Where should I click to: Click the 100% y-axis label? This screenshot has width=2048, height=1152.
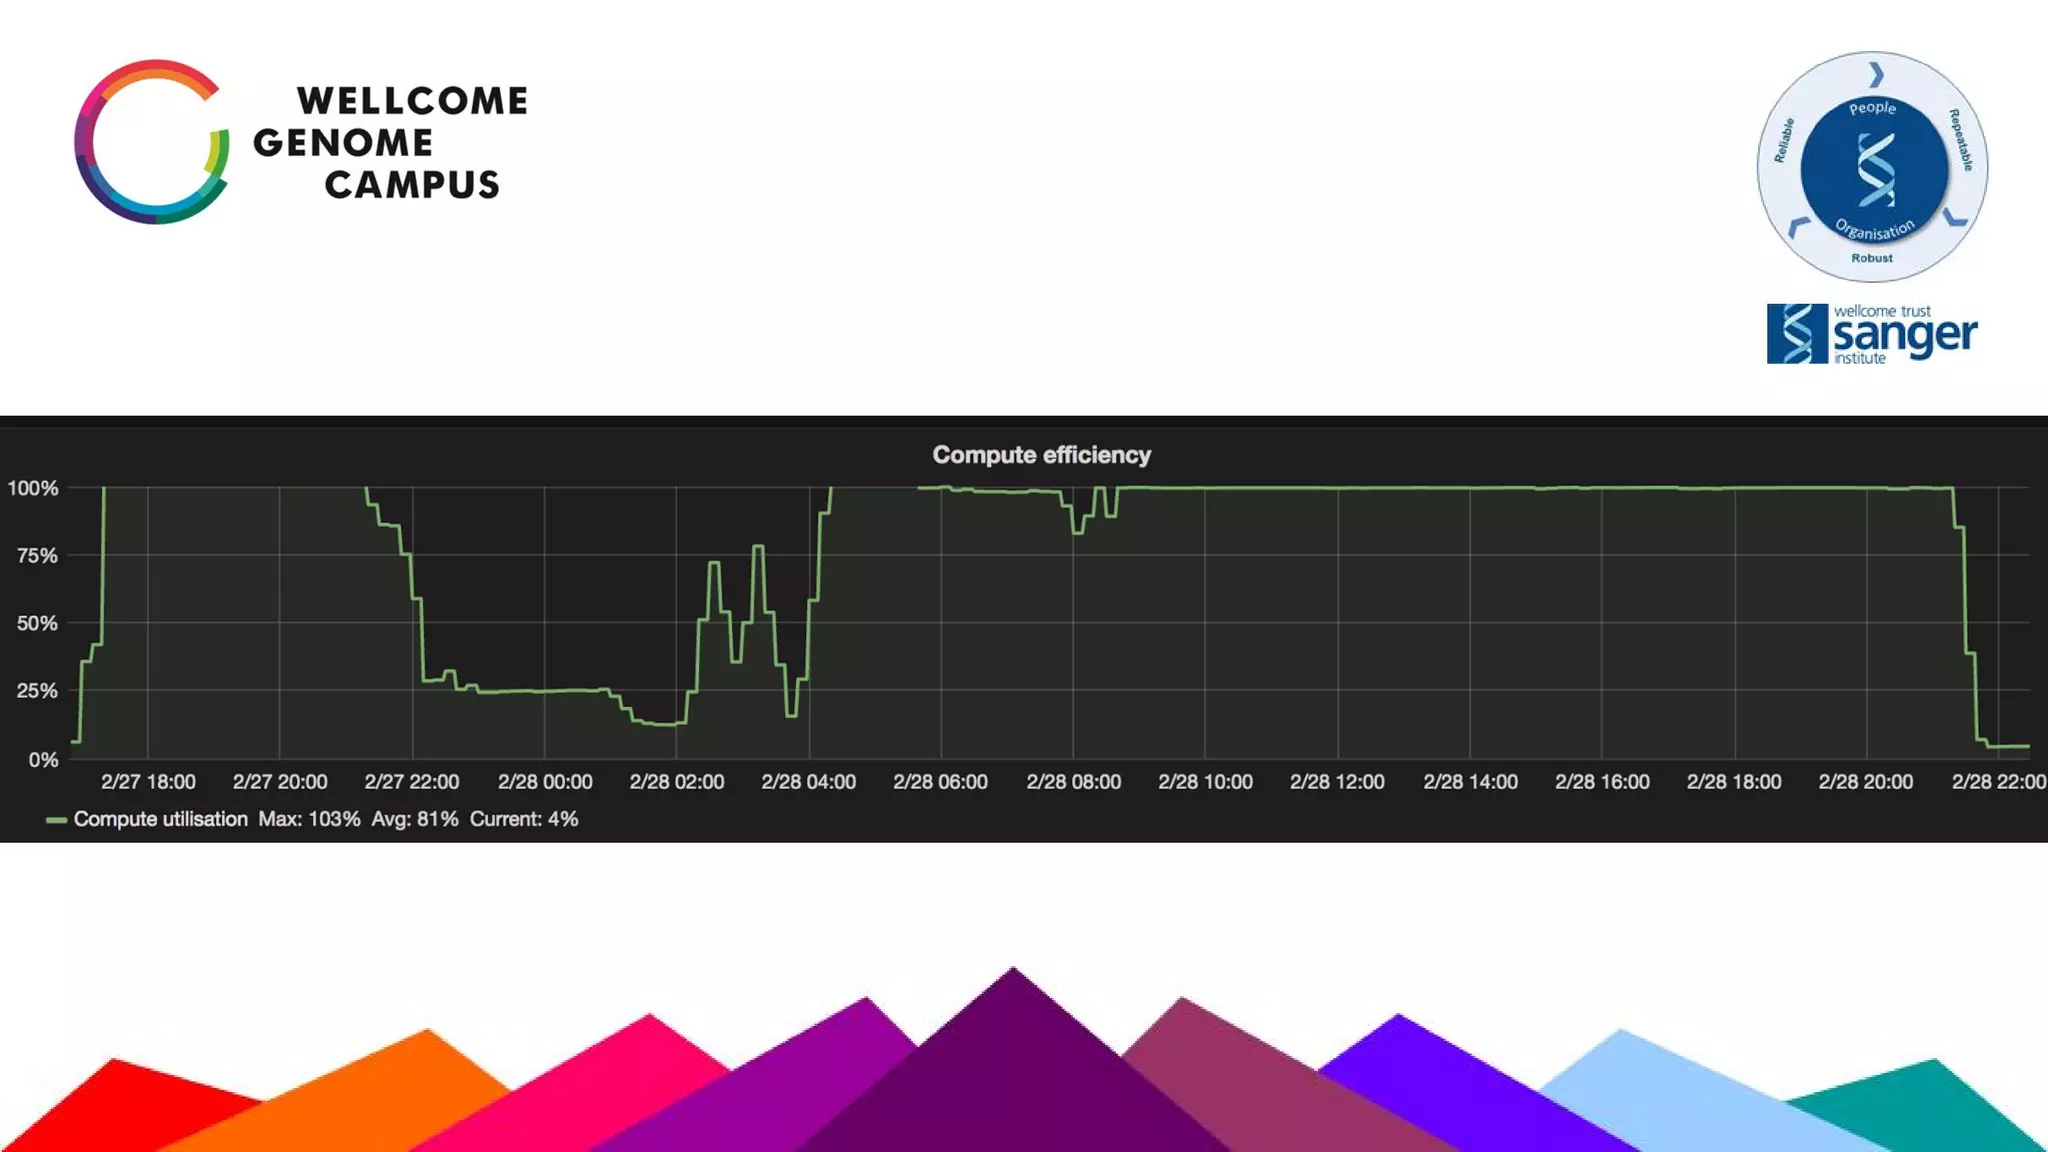pyautogui.click(x=33, y=488)
